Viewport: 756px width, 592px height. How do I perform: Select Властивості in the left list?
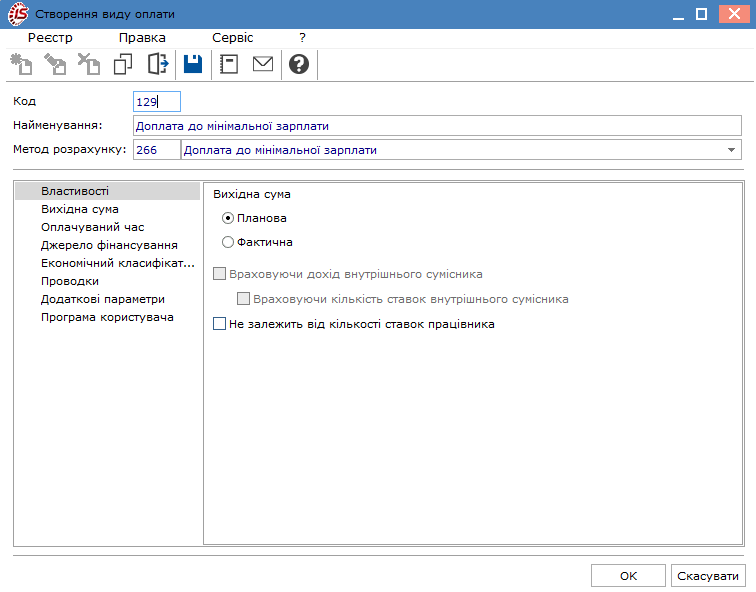[x=108, y=191]
